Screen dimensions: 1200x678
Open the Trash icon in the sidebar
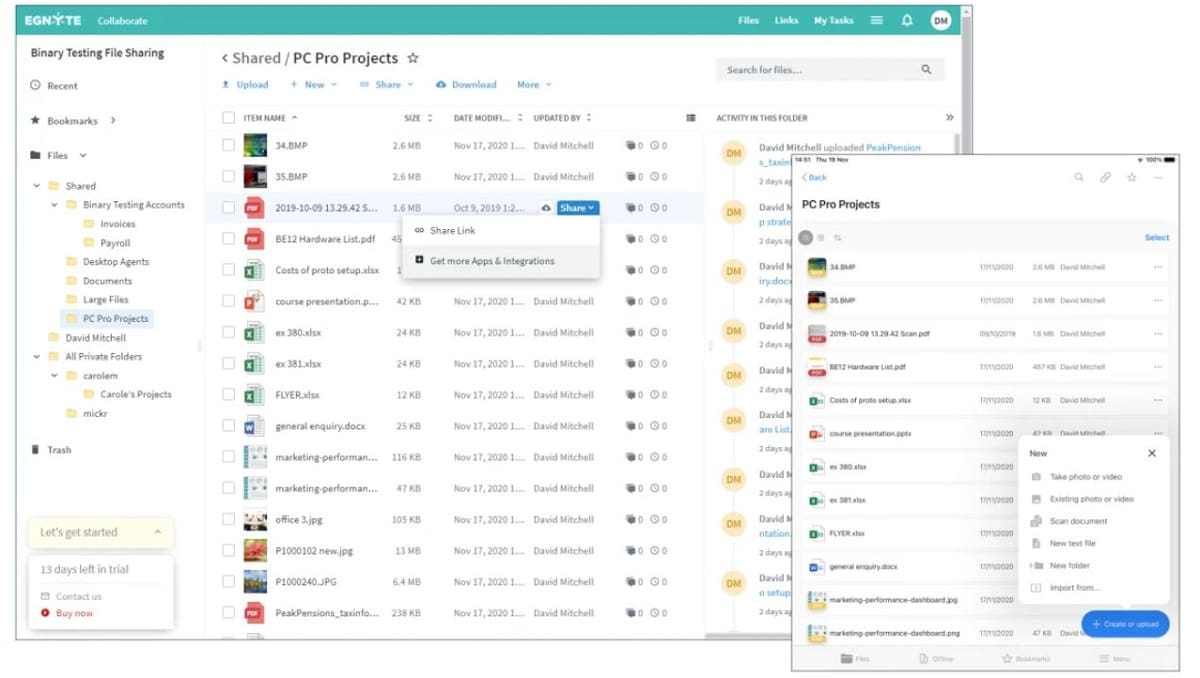click(36, 450)
